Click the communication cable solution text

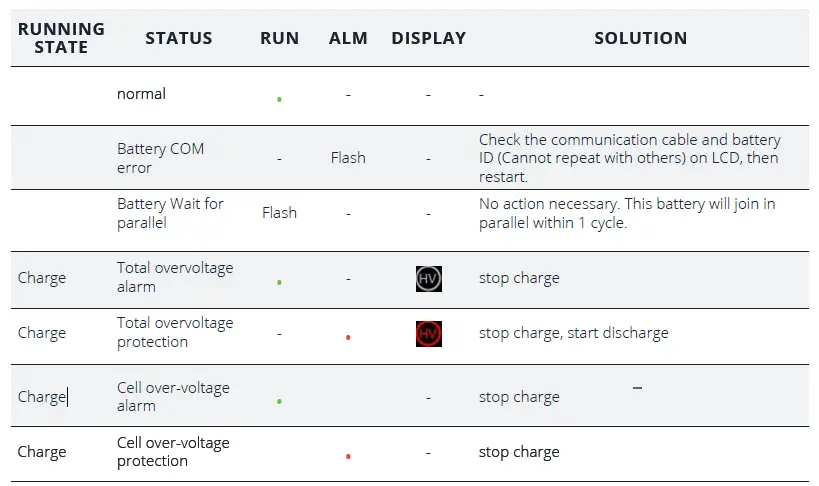tap(629, 158)
